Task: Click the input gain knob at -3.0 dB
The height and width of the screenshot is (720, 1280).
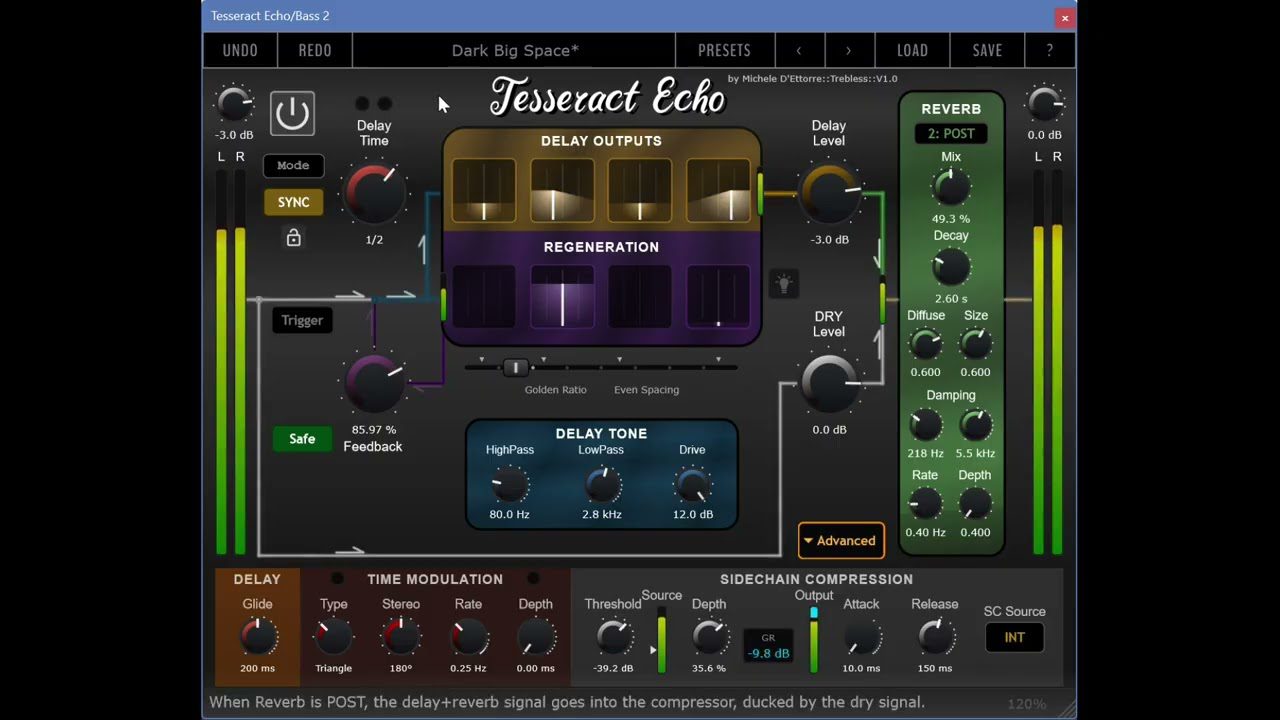Action: point(234,105)
